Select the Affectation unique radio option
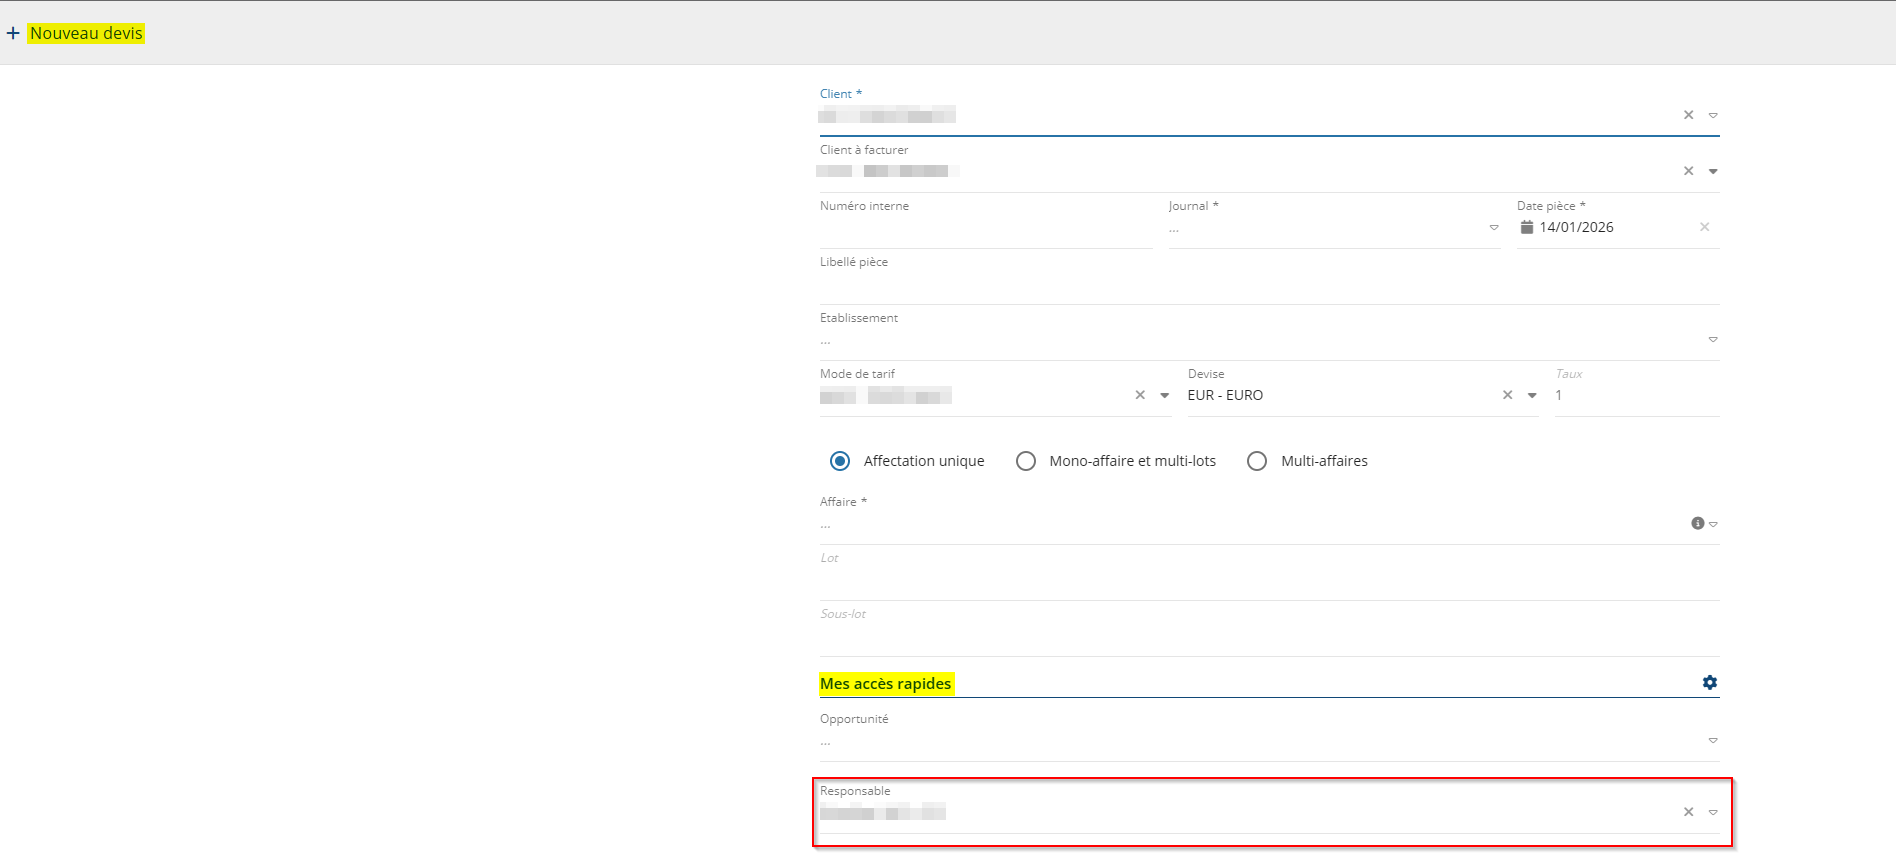 click(840, 461)
